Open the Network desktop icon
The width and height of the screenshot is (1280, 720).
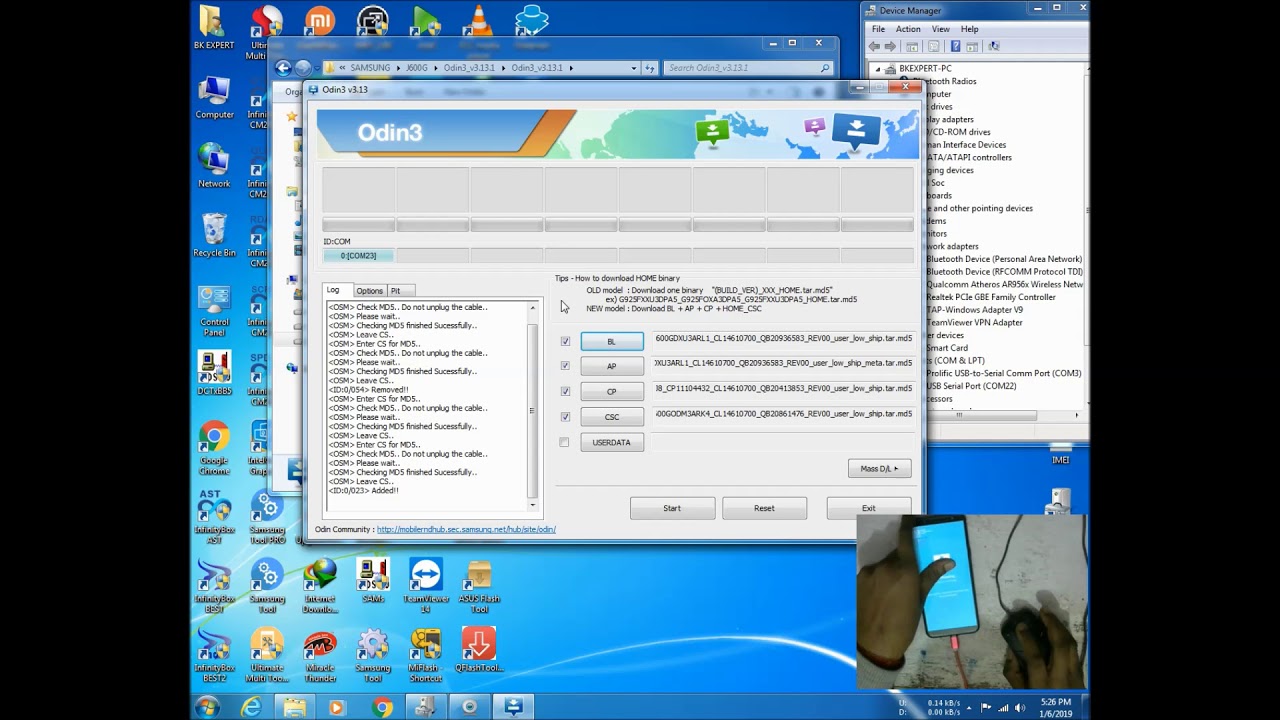click(x=214, y=165)
